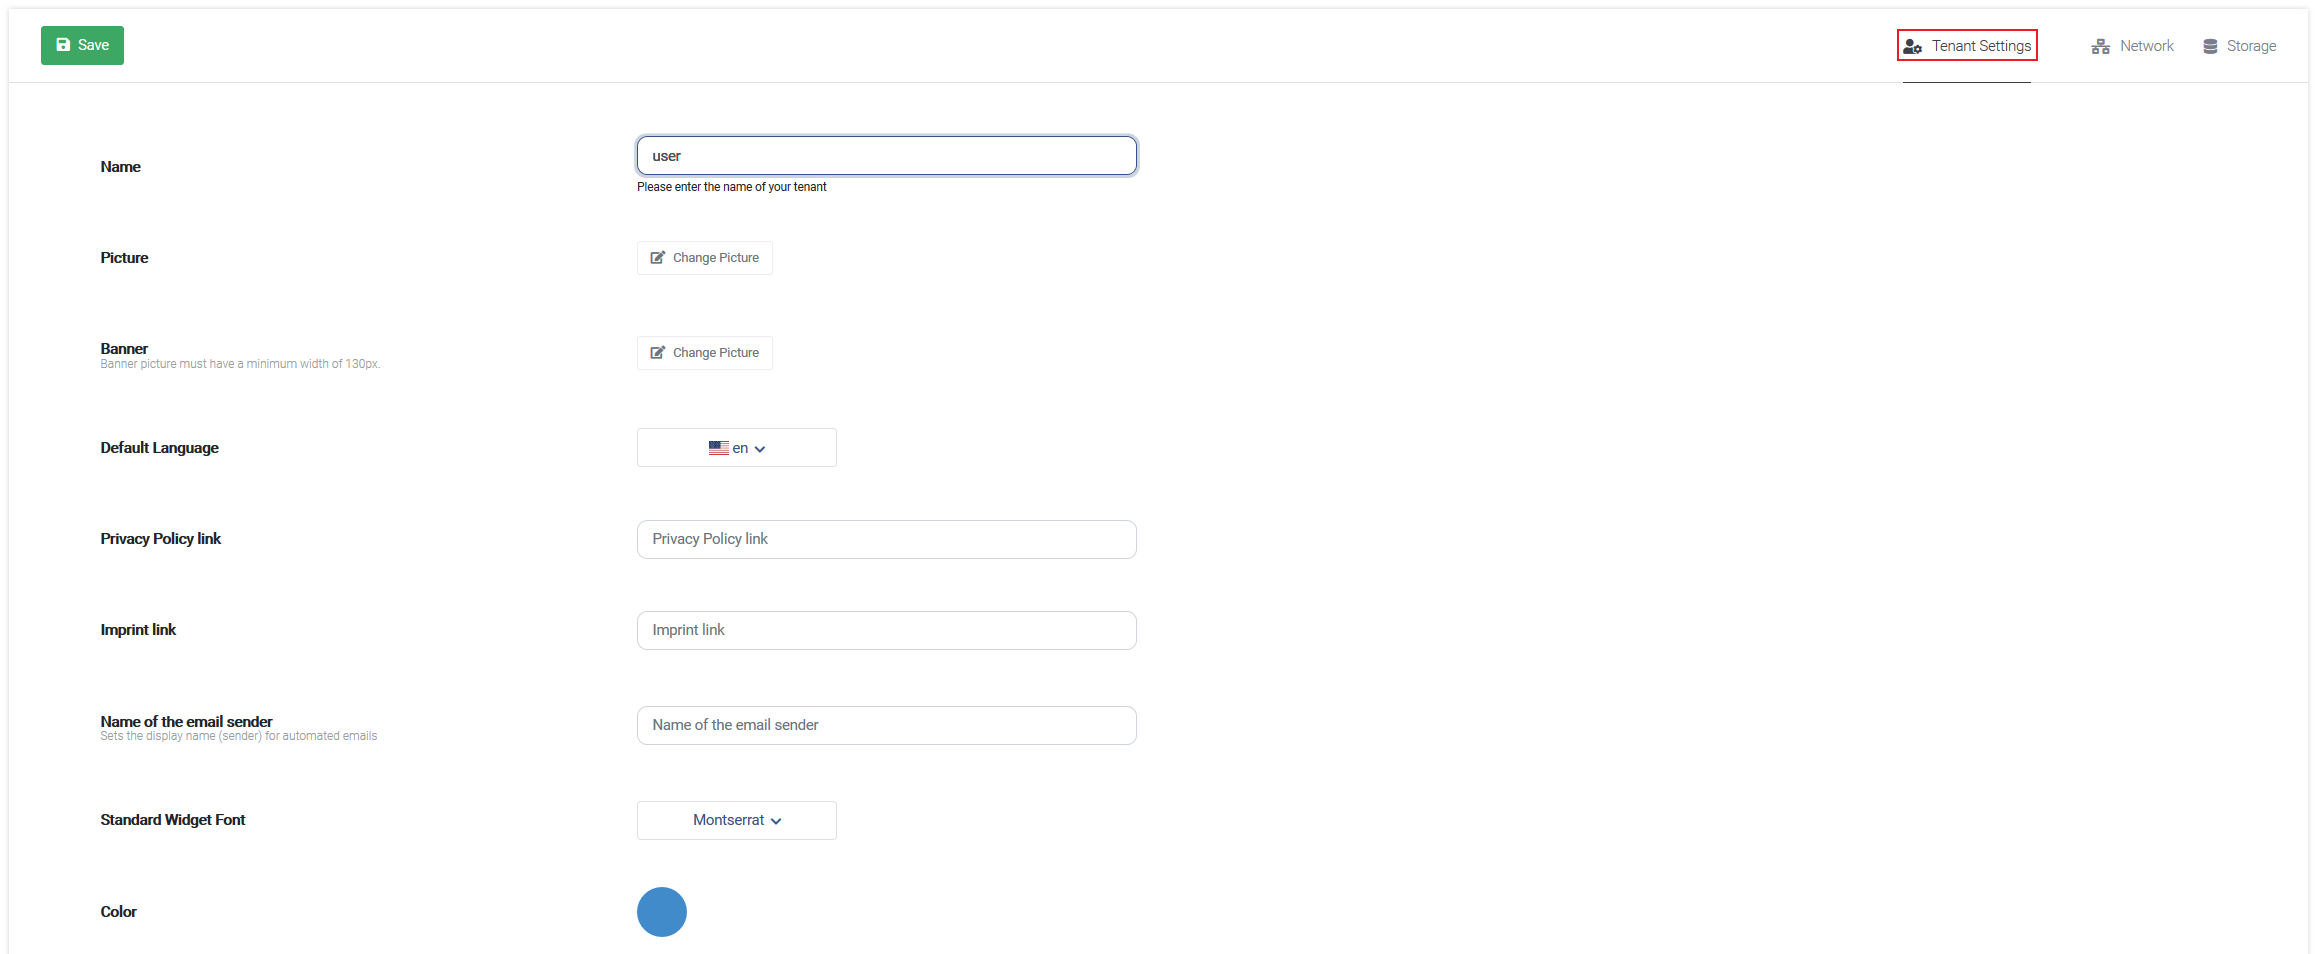Open the blue Color swatch picker

pos(662,912)
